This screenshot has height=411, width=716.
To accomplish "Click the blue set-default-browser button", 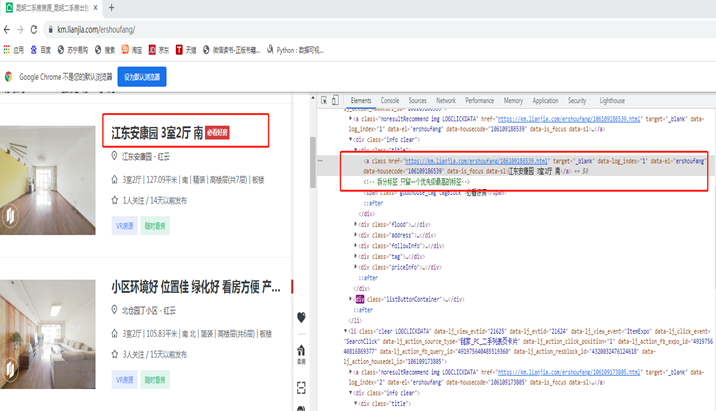I will pyautogui.click(x=142, y=77).
